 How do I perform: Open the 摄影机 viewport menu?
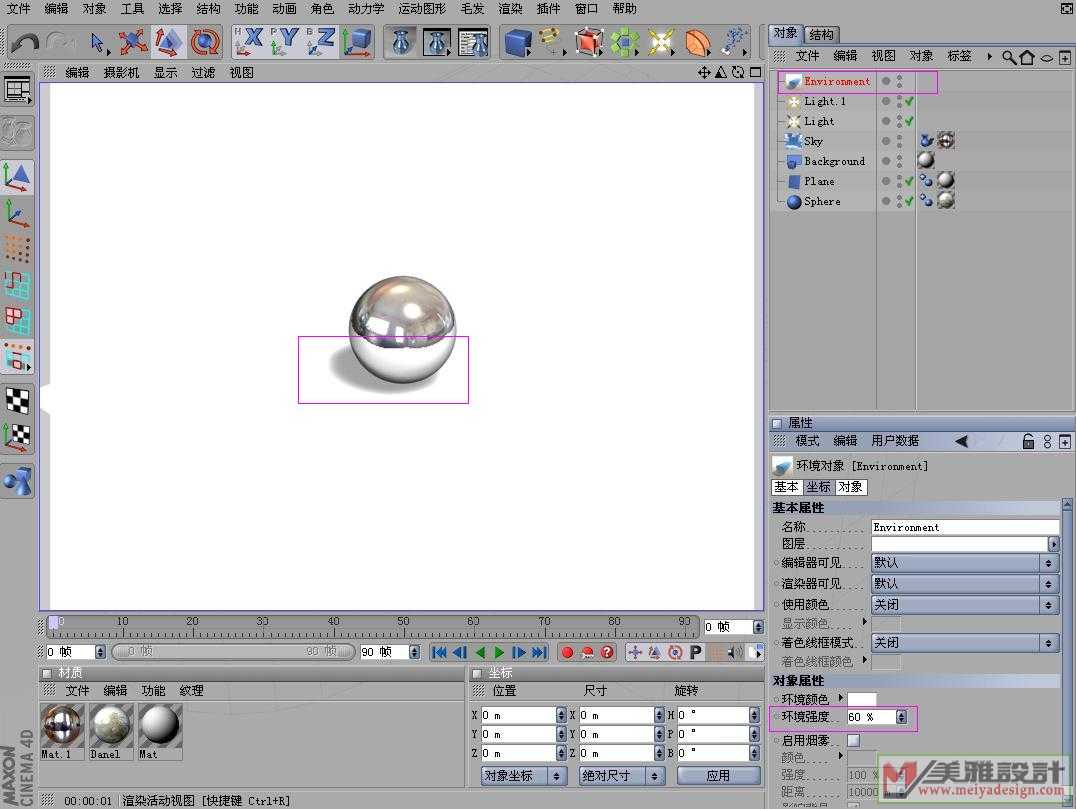click(x=121, y=73)
